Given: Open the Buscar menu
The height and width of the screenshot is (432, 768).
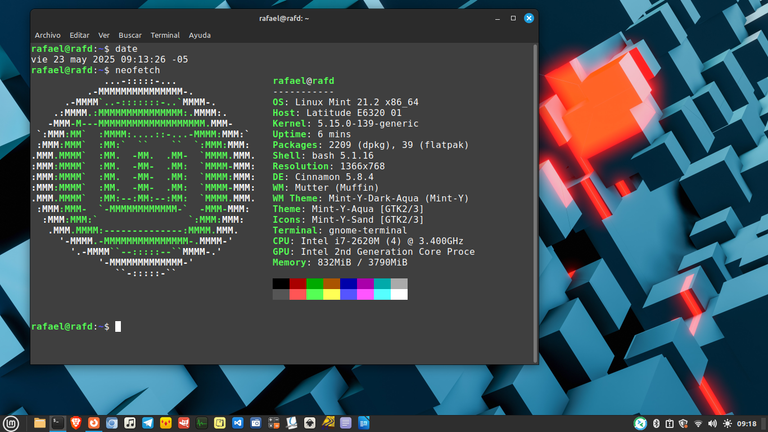Looking at the screenshot, I should pos(130,35).
